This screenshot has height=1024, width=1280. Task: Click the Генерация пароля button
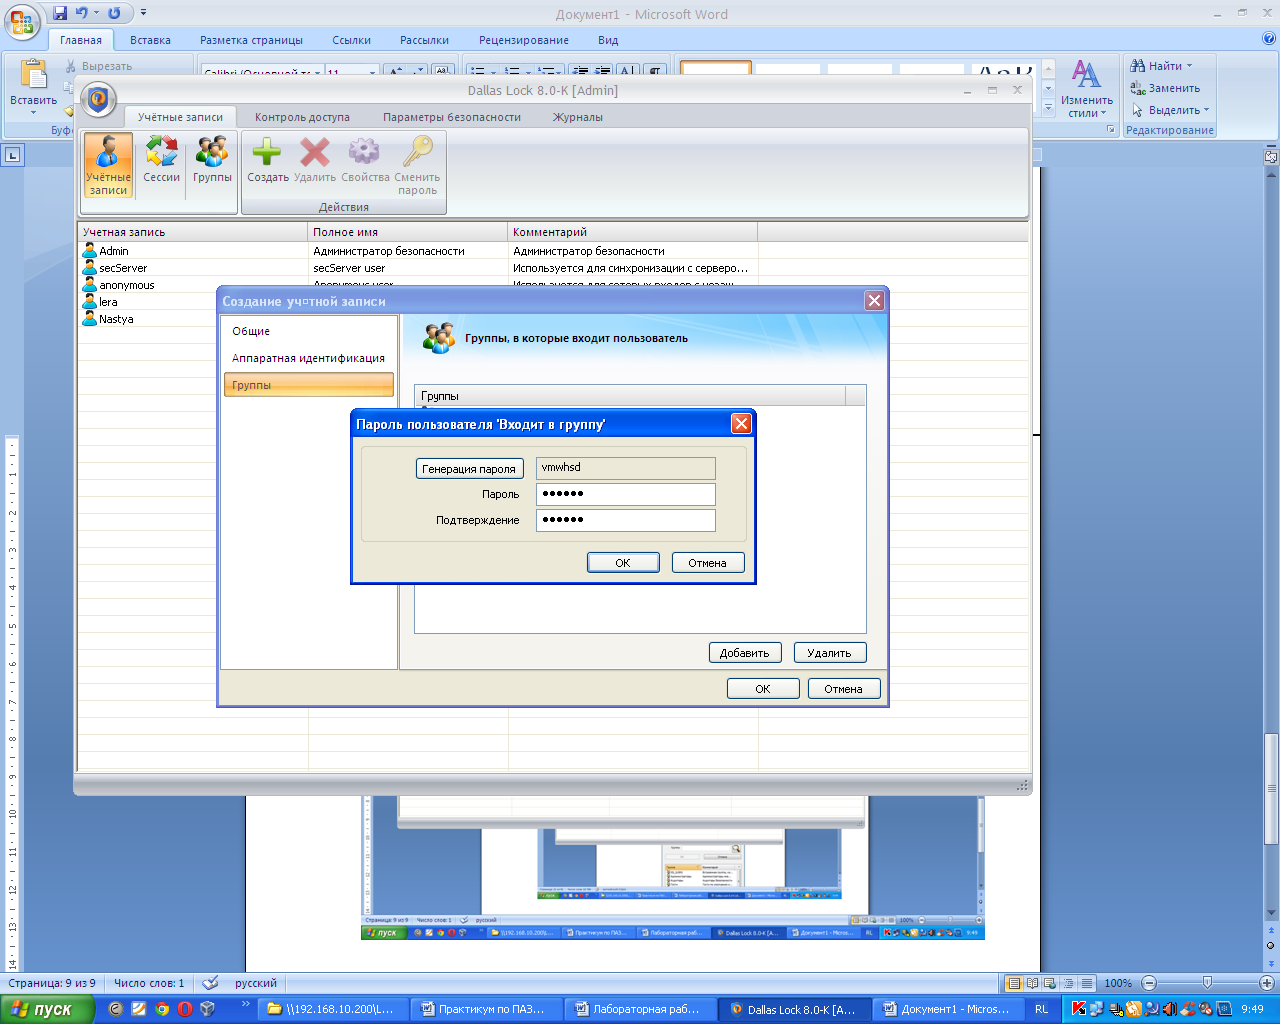point(469,468)
